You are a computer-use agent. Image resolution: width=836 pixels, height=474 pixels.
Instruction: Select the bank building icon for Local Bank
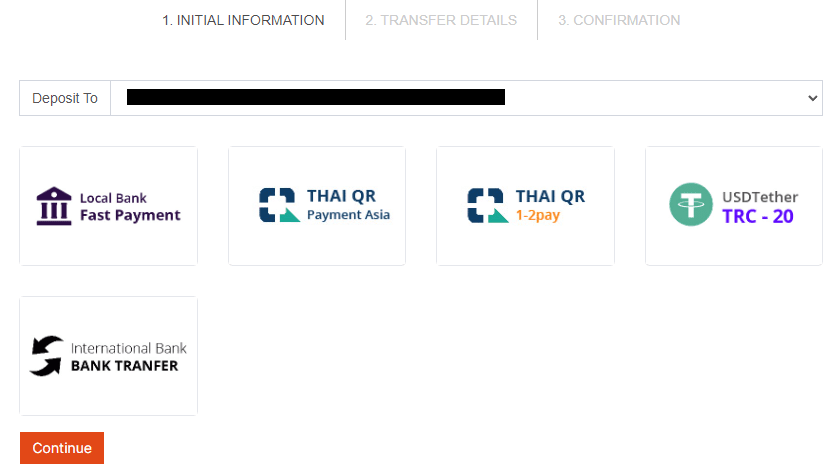coord(54,206)
